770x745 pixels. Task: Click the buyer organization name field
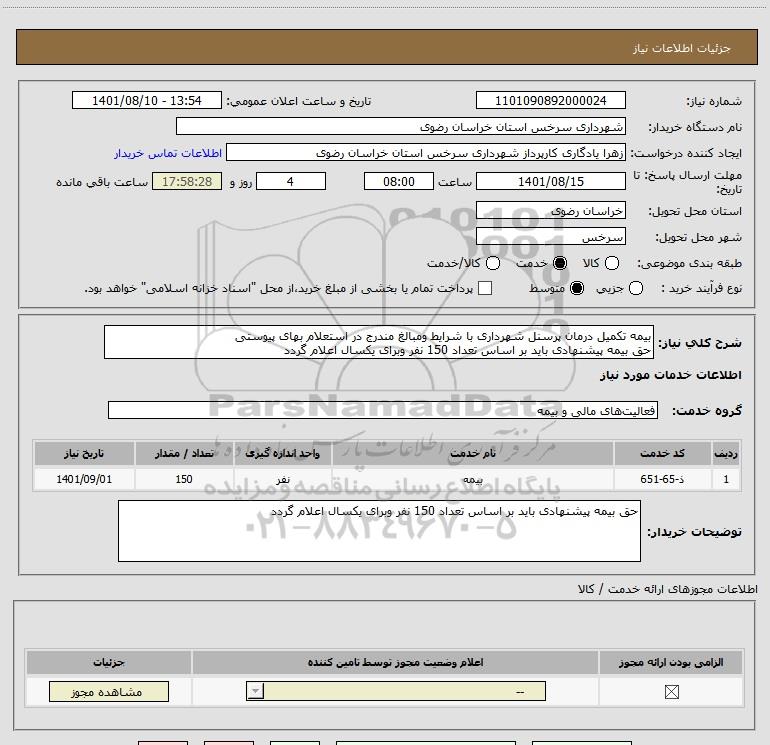401,126
